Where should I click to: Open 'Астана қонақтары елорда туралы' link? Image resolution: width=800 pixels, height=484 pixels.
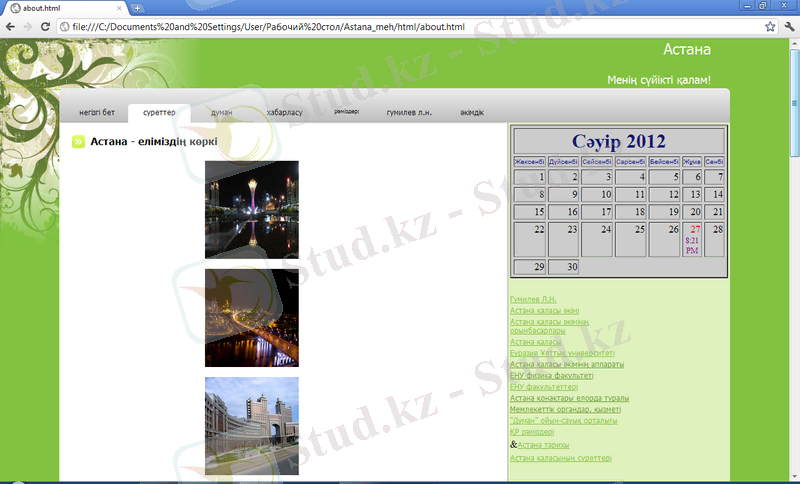[569, 398]
